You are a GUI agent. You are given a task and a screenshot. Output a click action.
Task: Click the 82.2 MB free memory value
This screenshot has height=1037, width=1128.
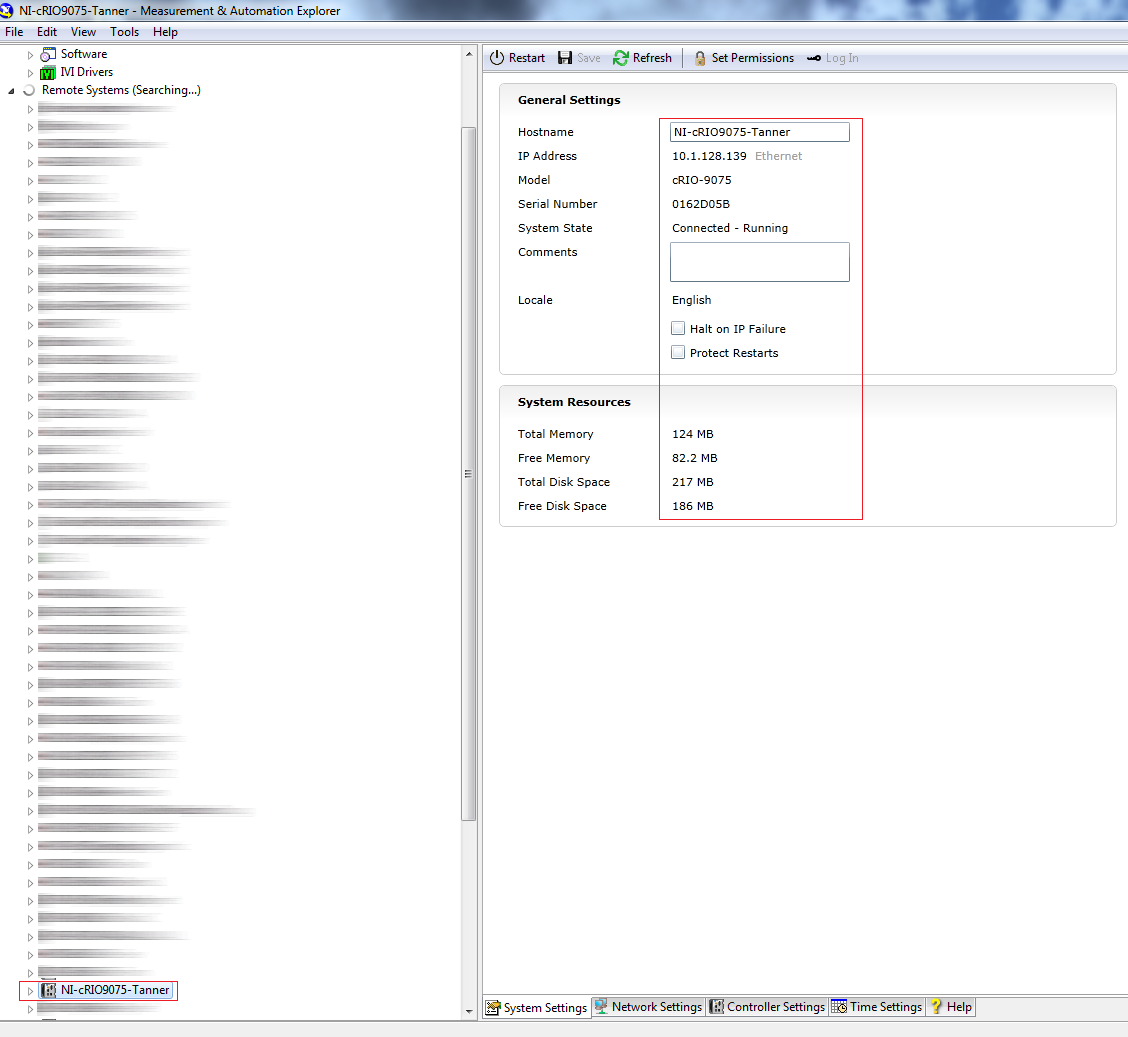tap(694, 458)
